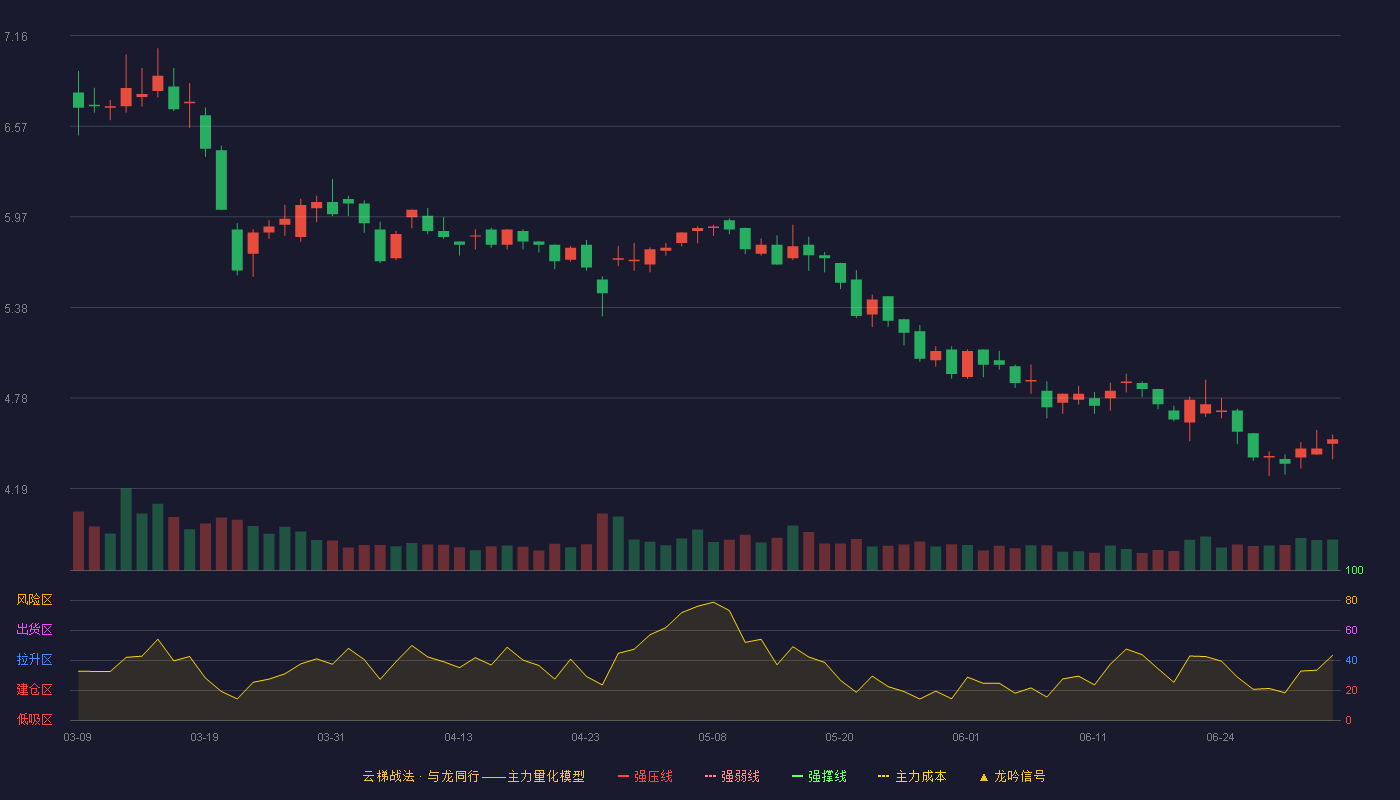The image size is (1400, 800).
Task: Click the 80 indicator scale value
Action: (x=1351, y=601)
